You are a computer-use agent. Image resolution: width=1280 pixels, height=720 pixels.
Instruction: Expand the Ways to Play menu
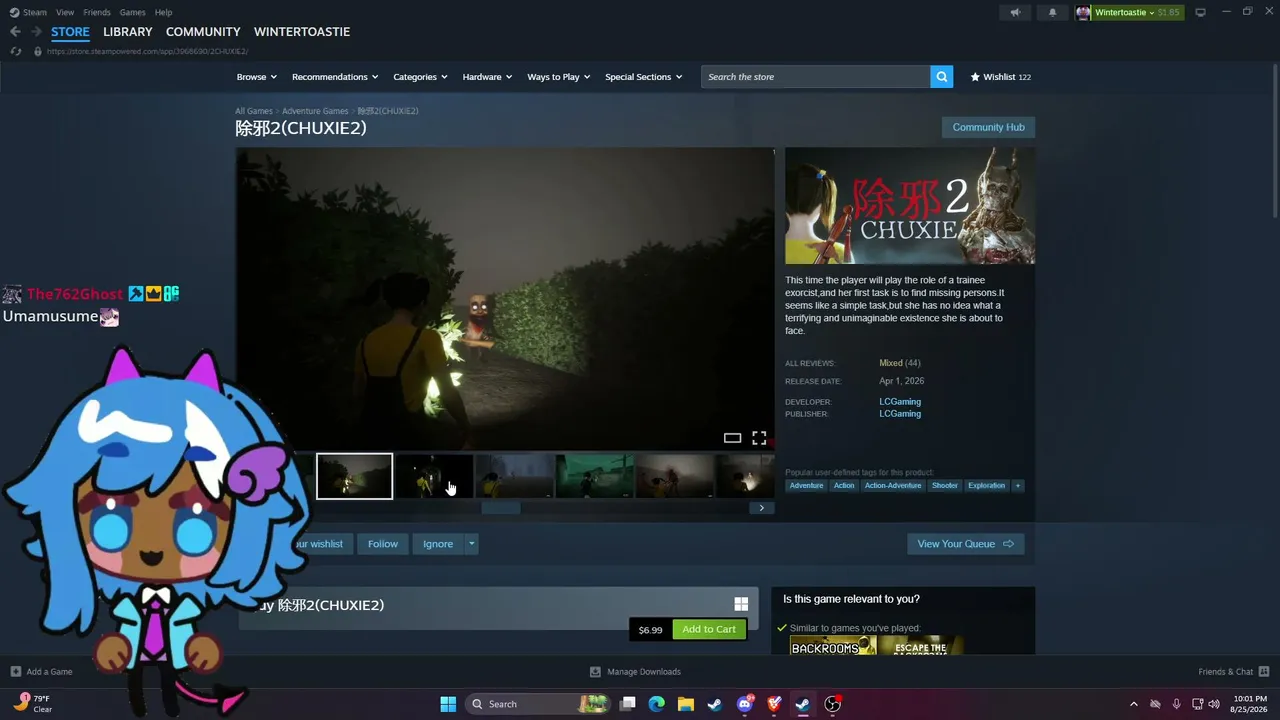[x=559, y=77]
